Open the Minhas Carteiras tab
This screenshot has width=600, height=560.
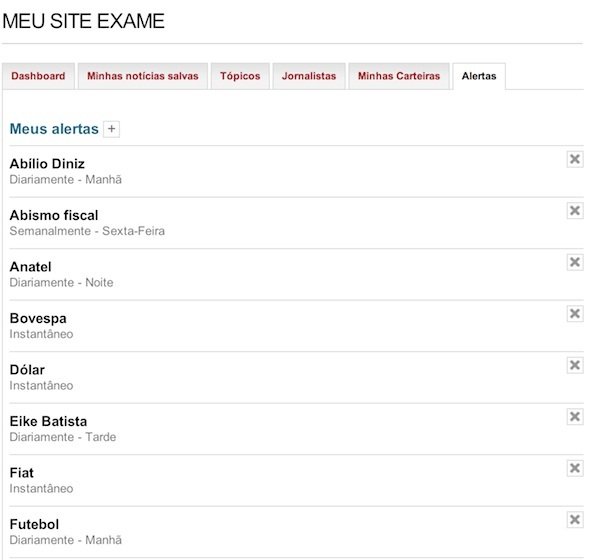click(x=399, y=76)
